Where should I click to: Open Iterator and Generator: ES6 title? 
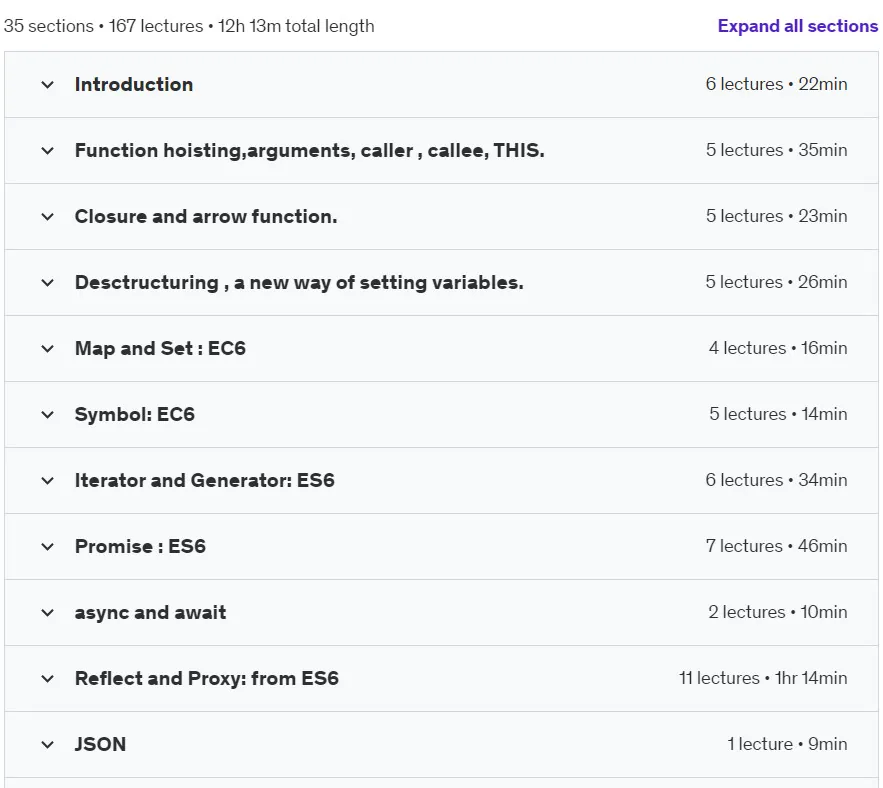[x=205, y=480]
